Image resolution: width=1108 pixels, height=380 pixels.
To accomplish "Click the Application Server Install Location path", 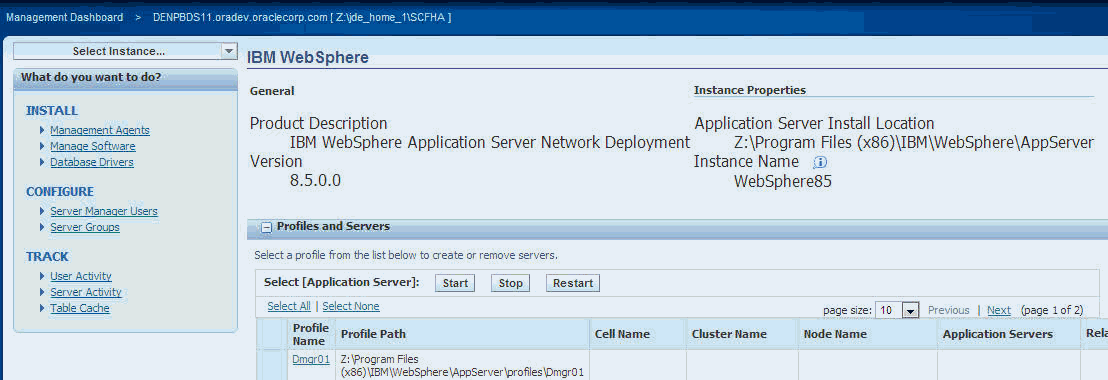I will [x=914, y=143].
